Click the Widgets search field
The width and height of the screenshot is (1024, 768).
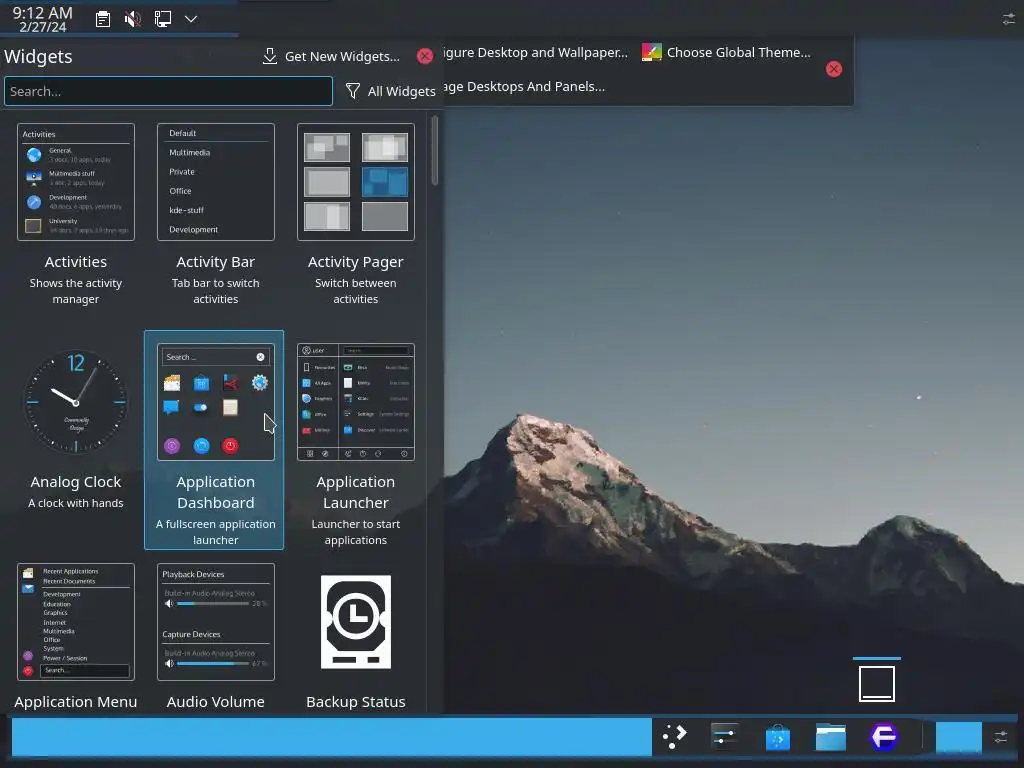pyautogui.click(x=168, y=91)
